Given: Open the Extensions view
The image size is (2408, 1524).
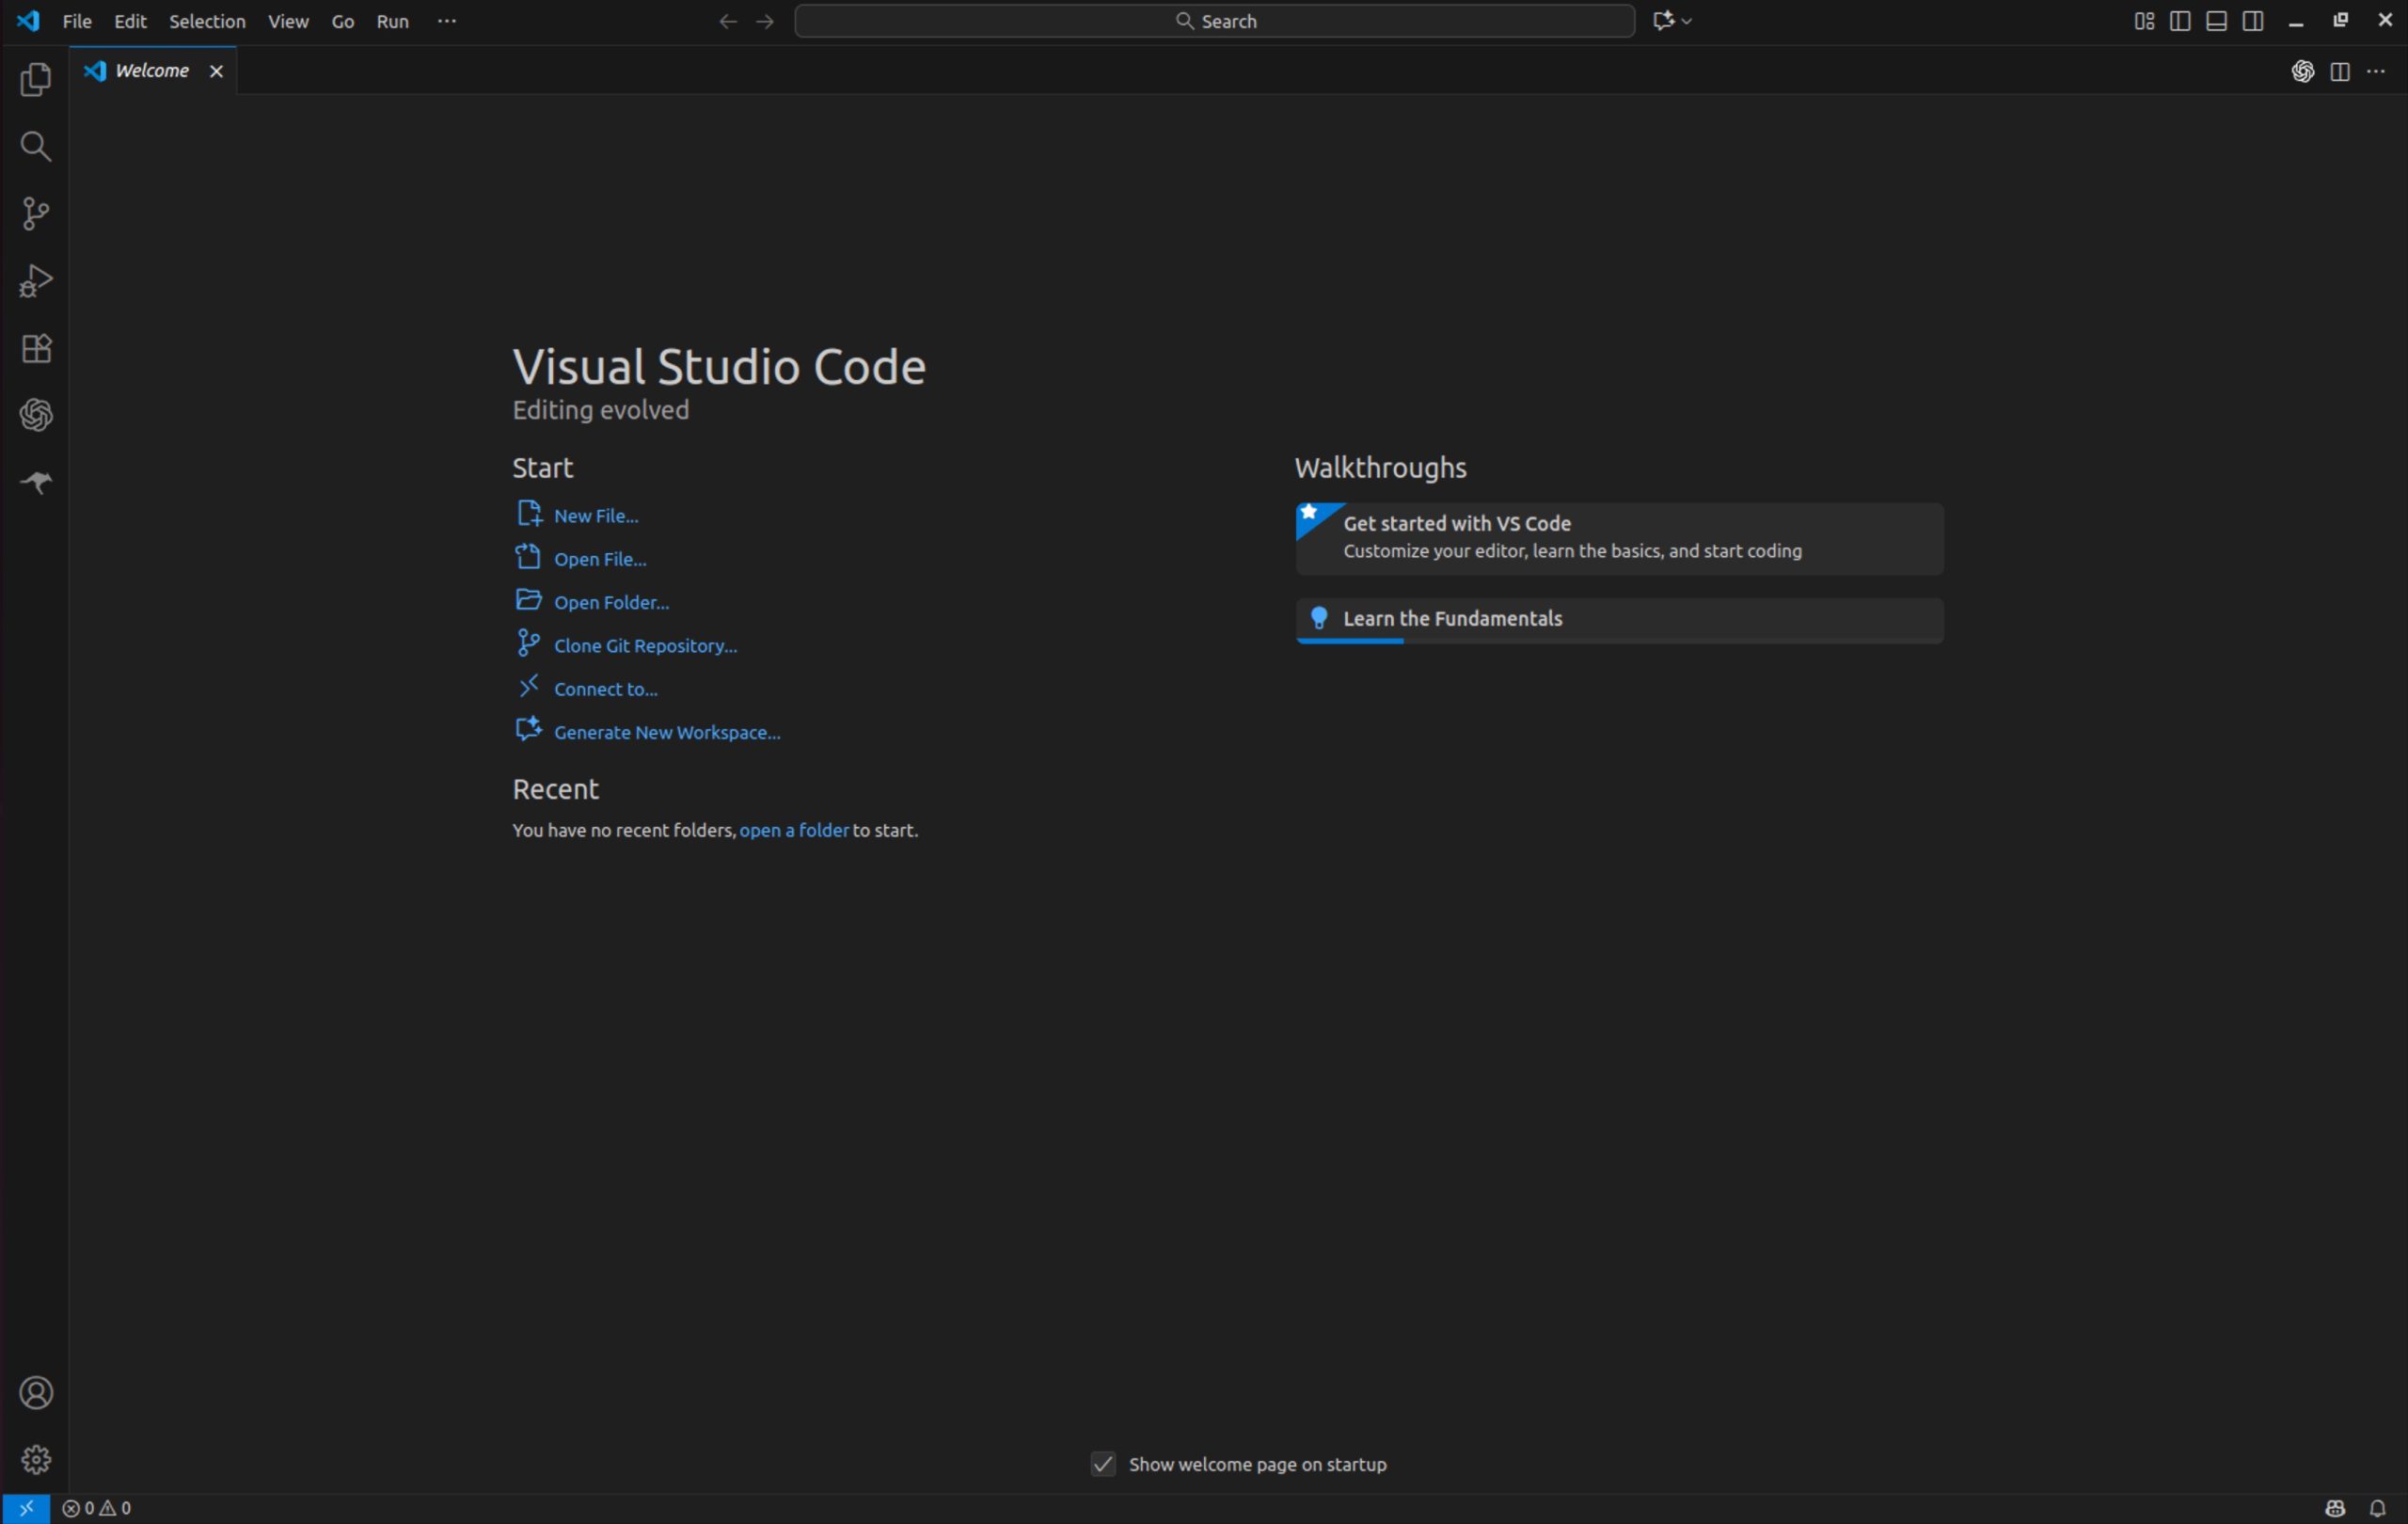Looking at the screenshot, I should point(36,348).
